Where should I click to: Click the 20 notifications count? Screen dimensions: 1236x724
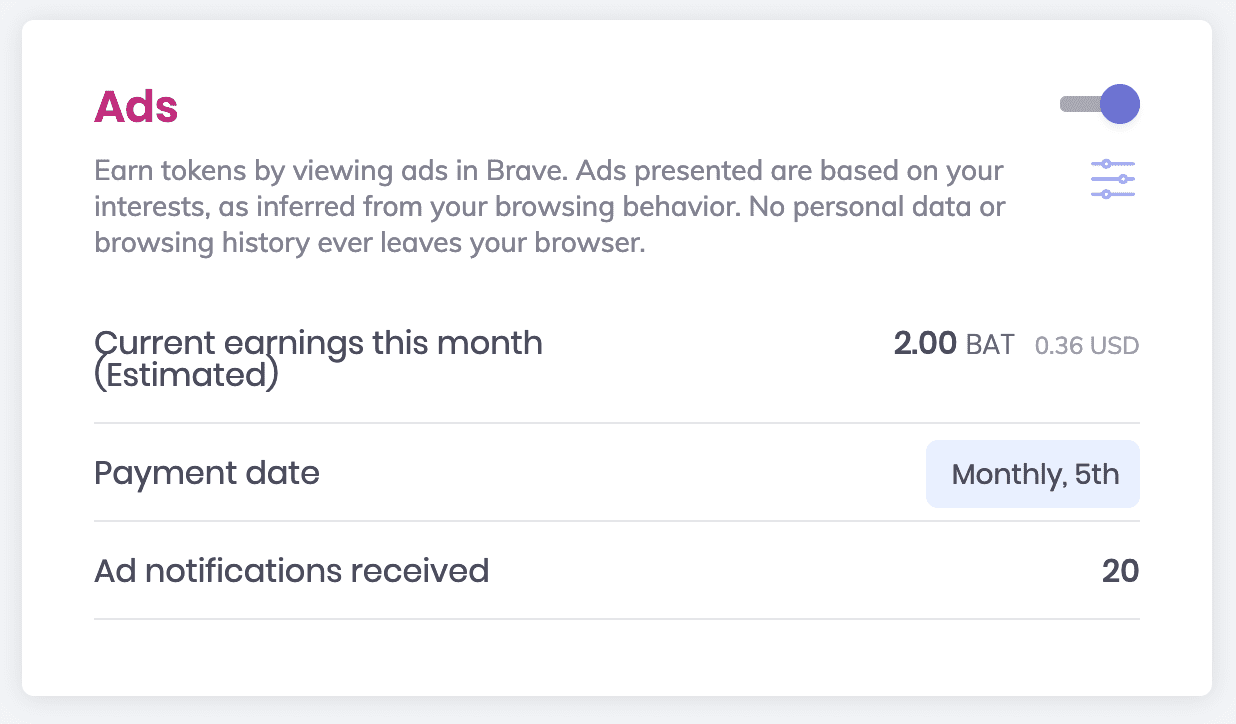coord(1121,571)
